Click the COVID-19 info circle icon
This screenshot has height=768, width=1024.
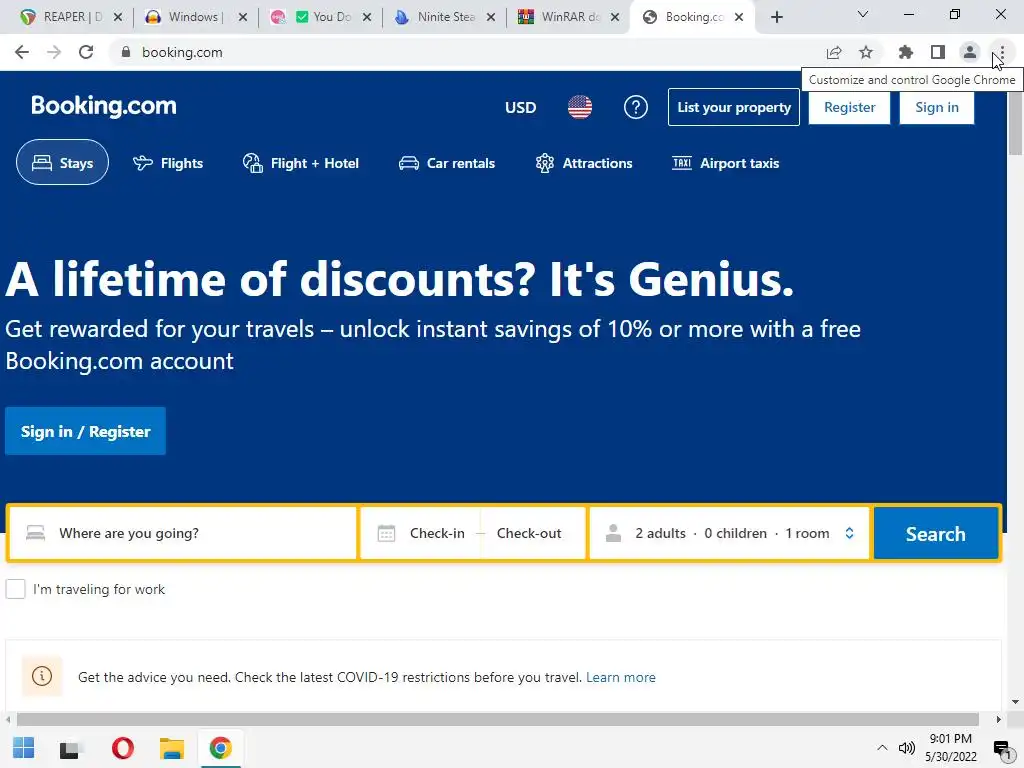pyautogui.click(x=42, y=676)
